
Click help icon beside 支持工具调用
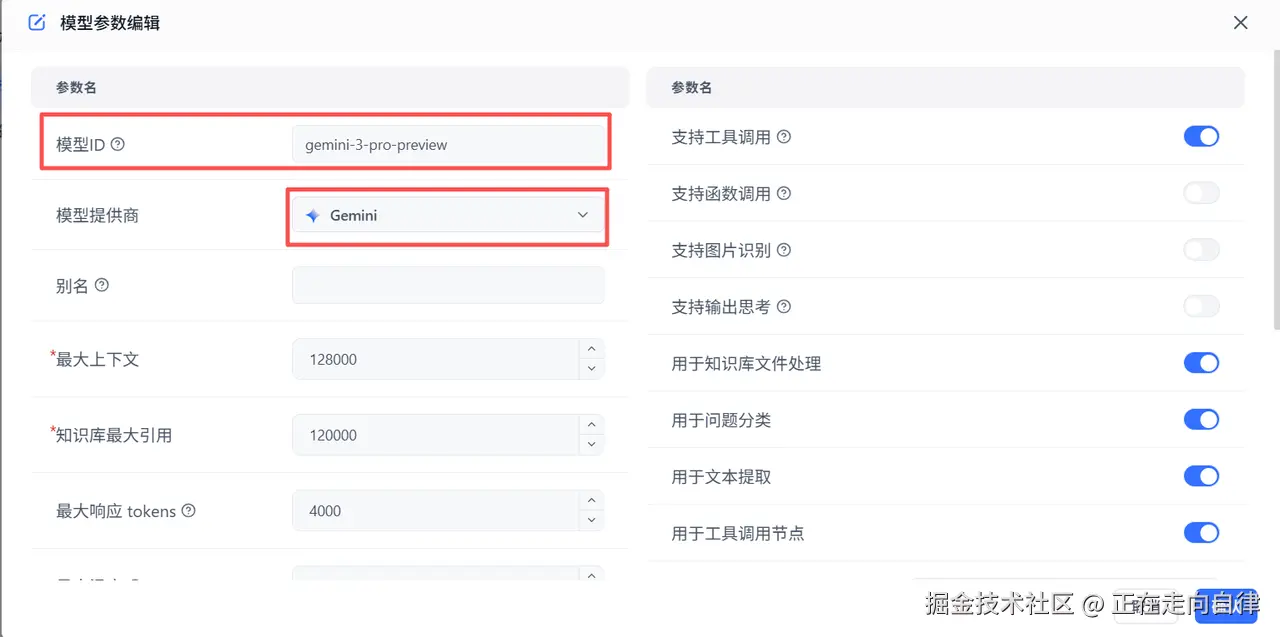tap(784, 137)
